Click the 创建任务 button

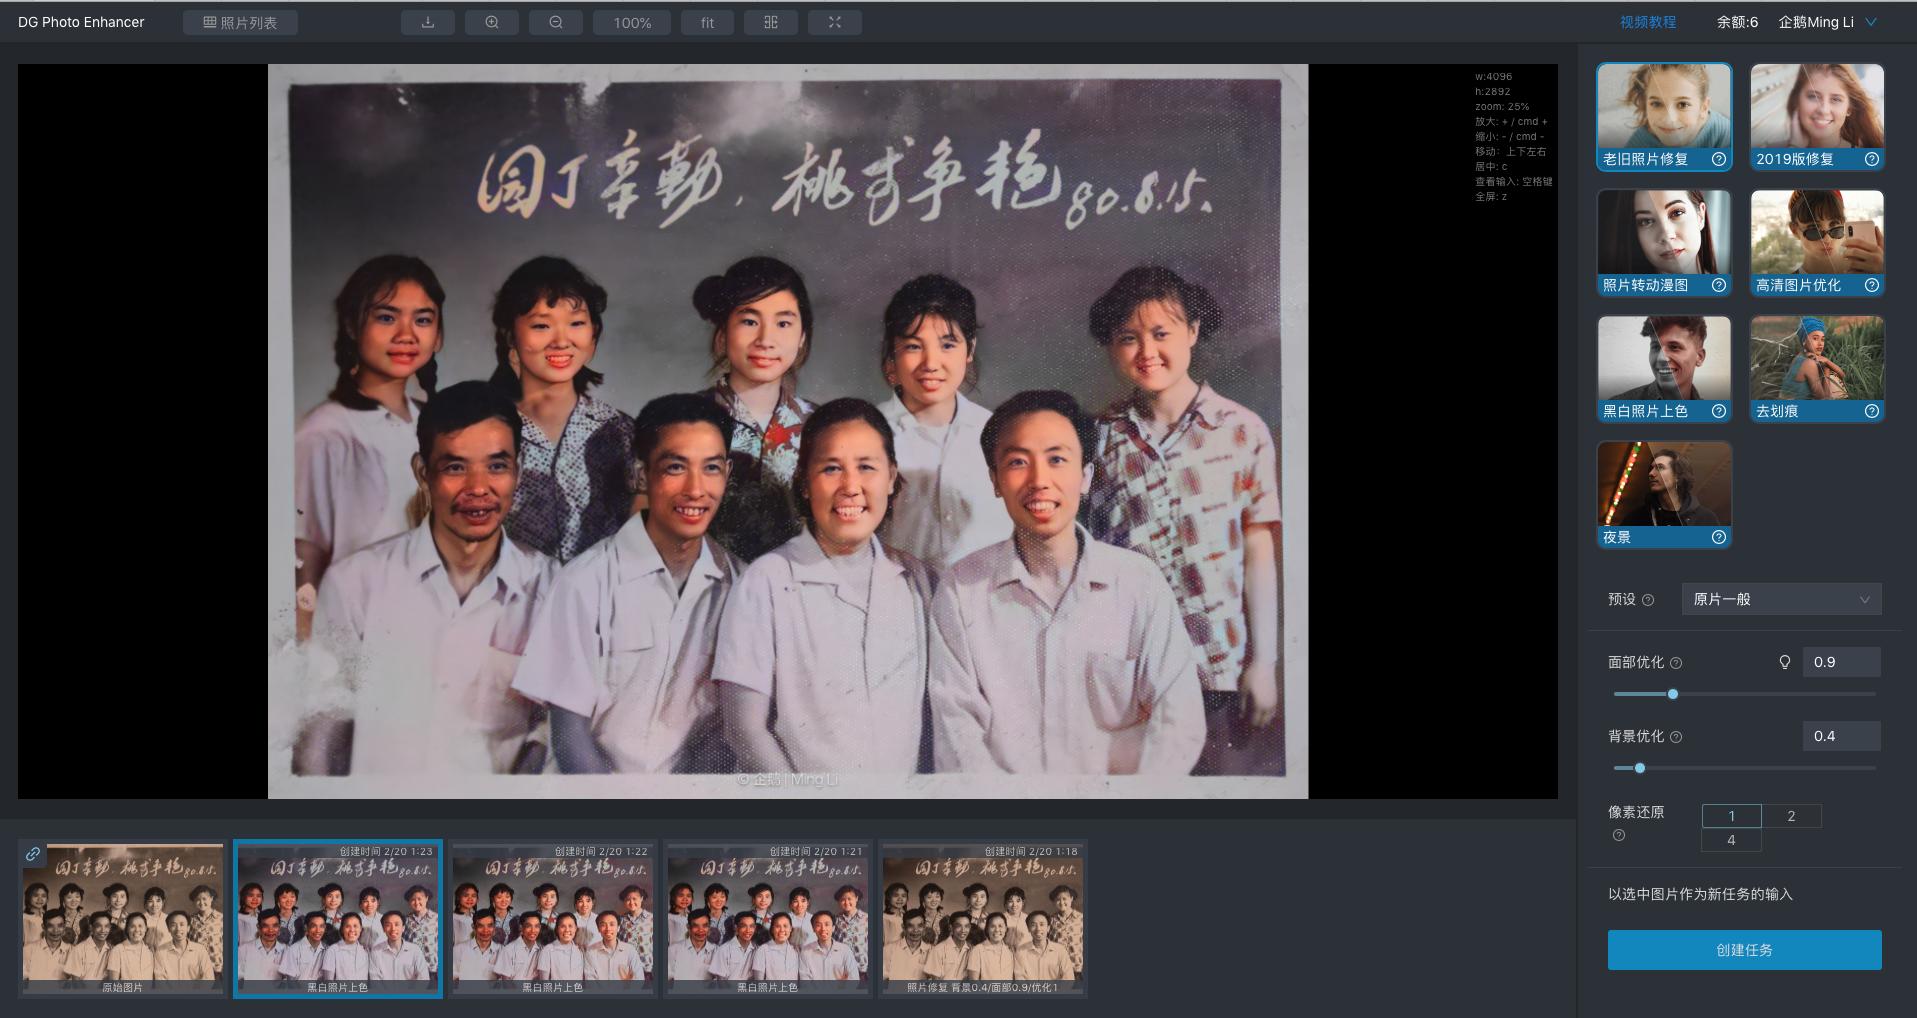1744,950
